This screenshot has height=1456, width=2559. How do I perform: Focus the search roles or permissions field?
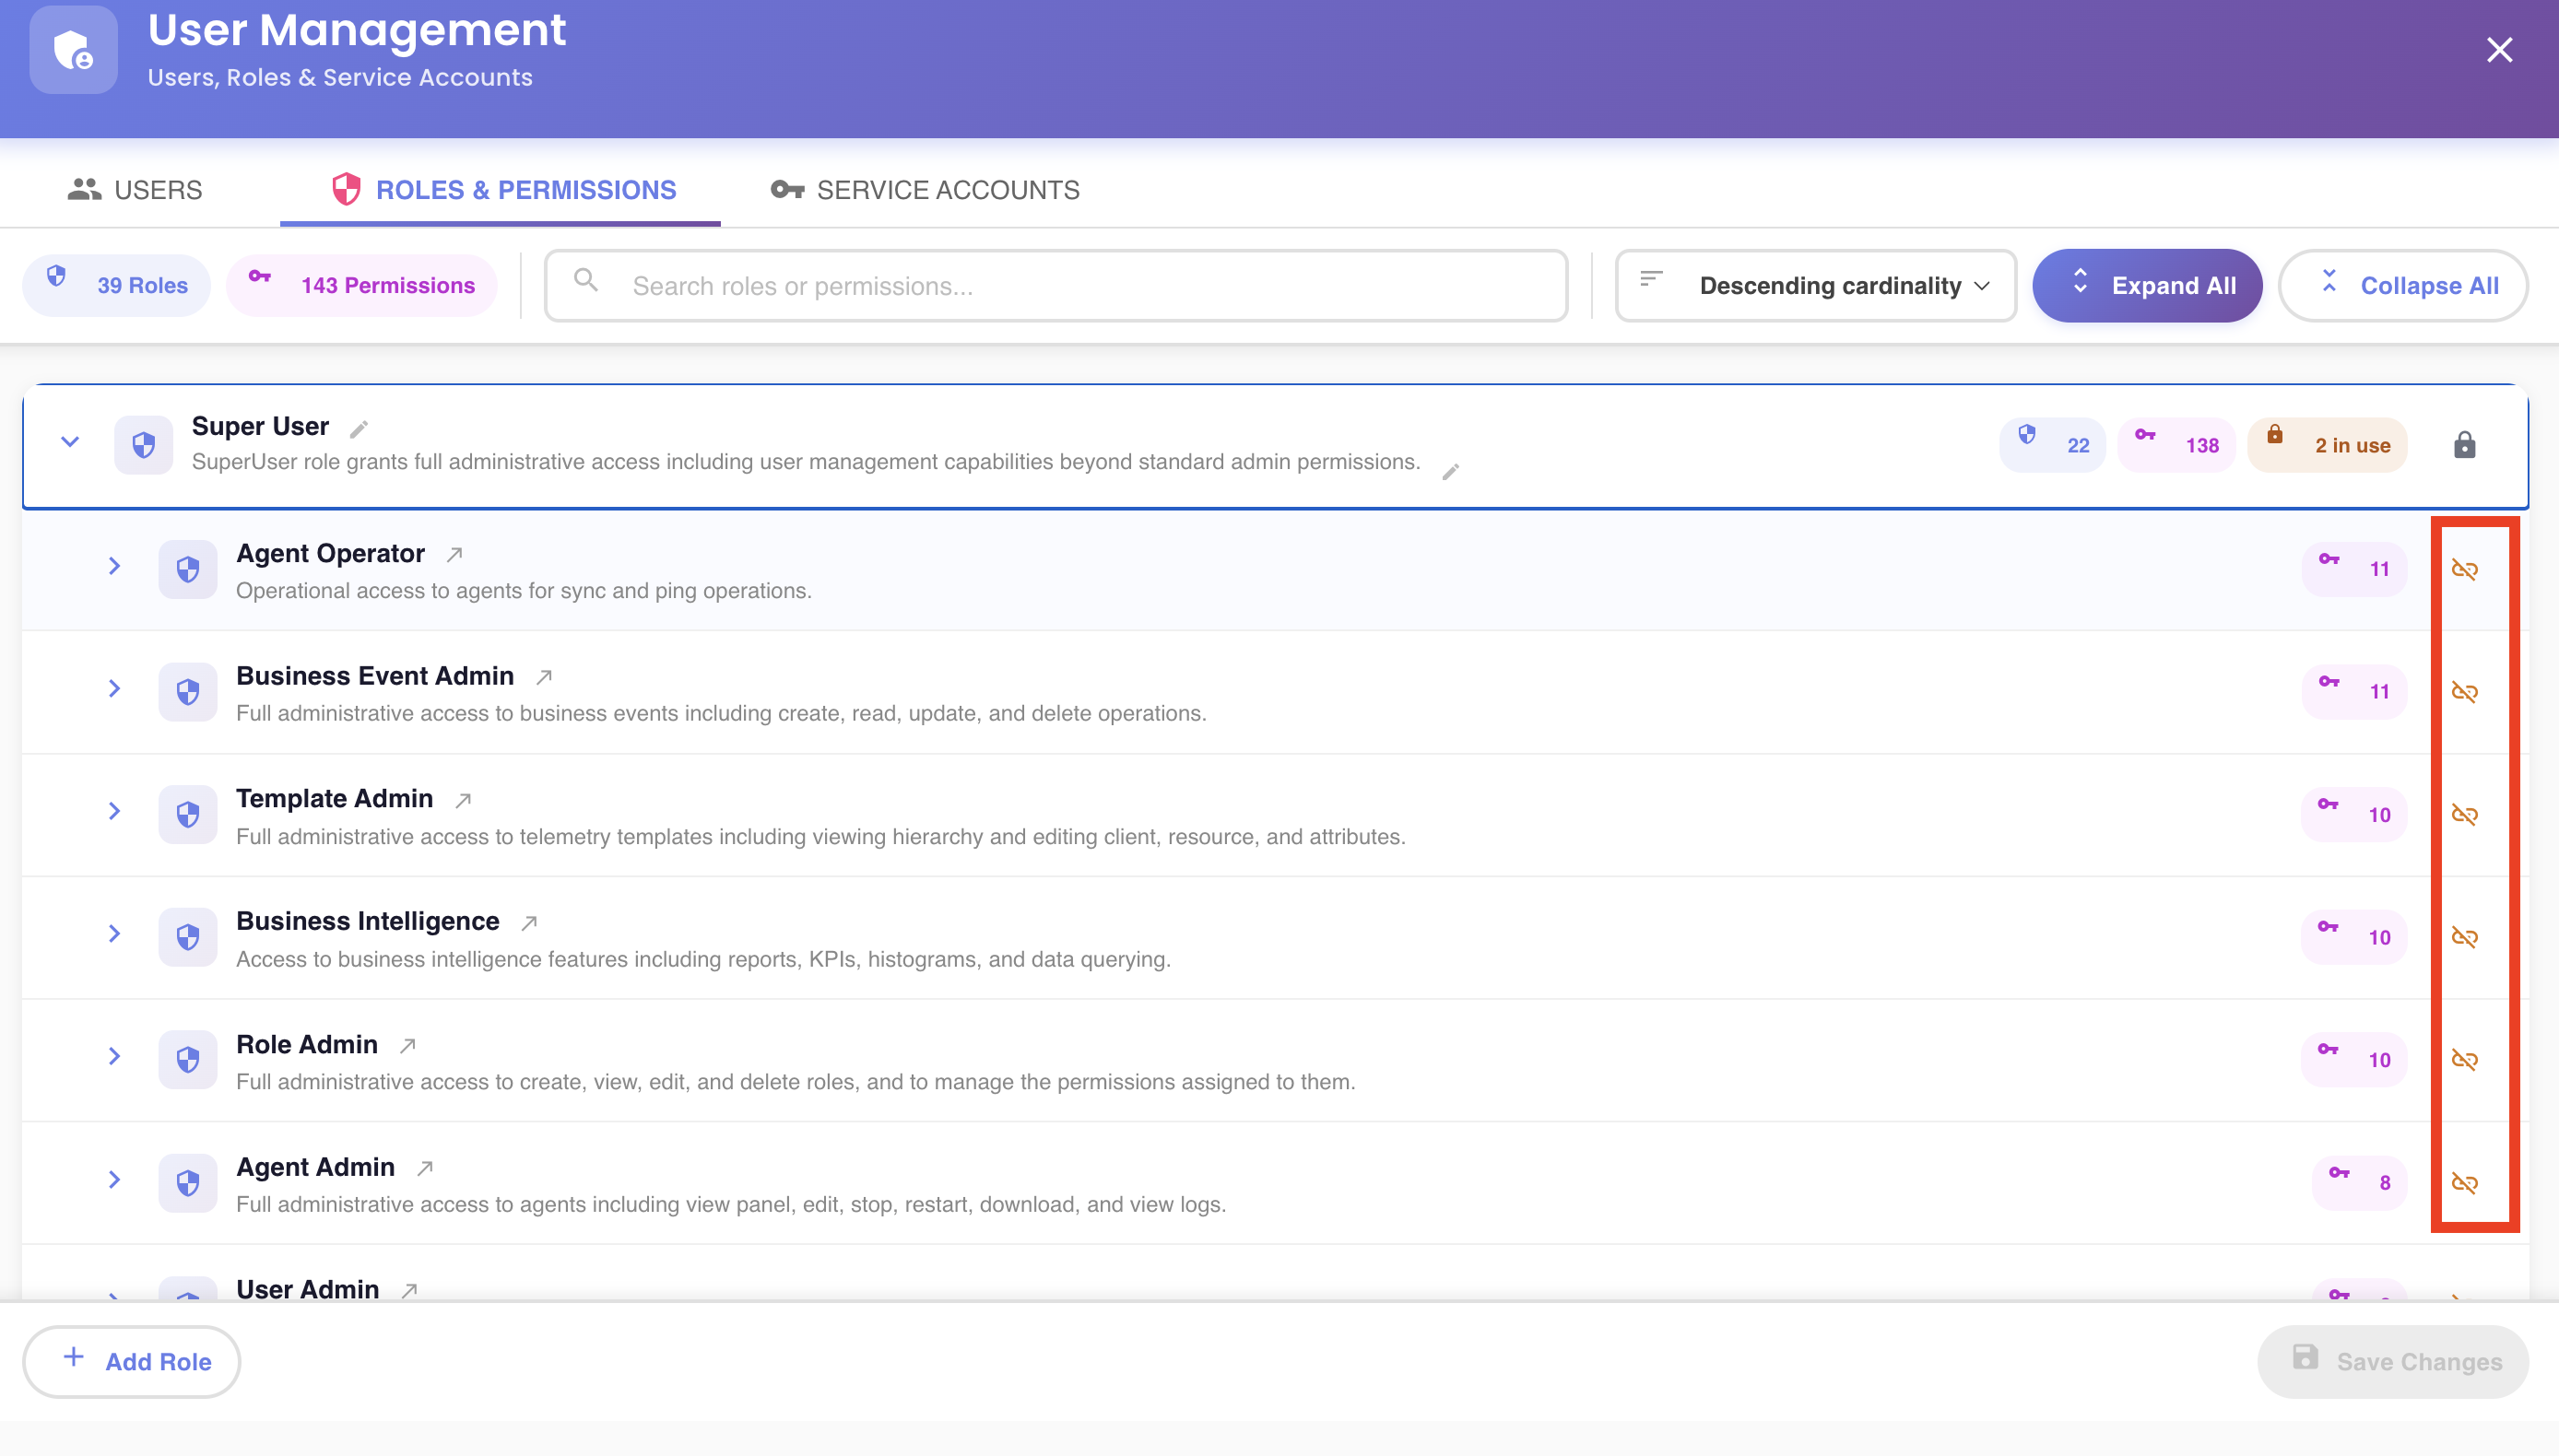(x=1056, y=286)
